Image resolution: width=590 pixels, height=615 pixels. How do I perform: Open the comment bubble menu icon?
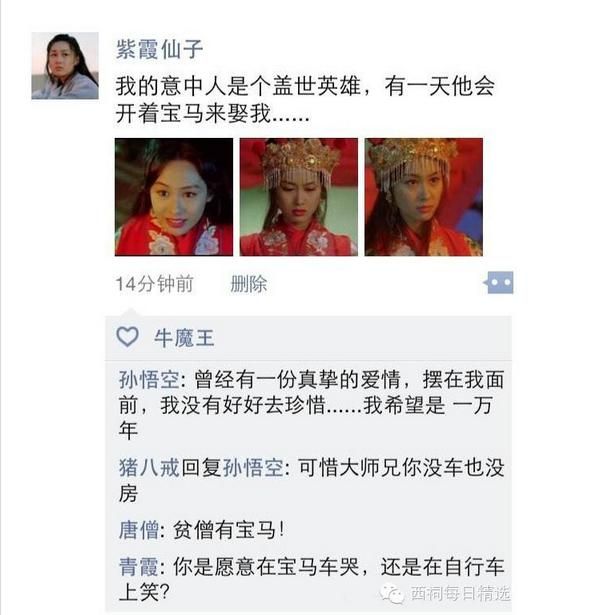click(x=498, y=282)
